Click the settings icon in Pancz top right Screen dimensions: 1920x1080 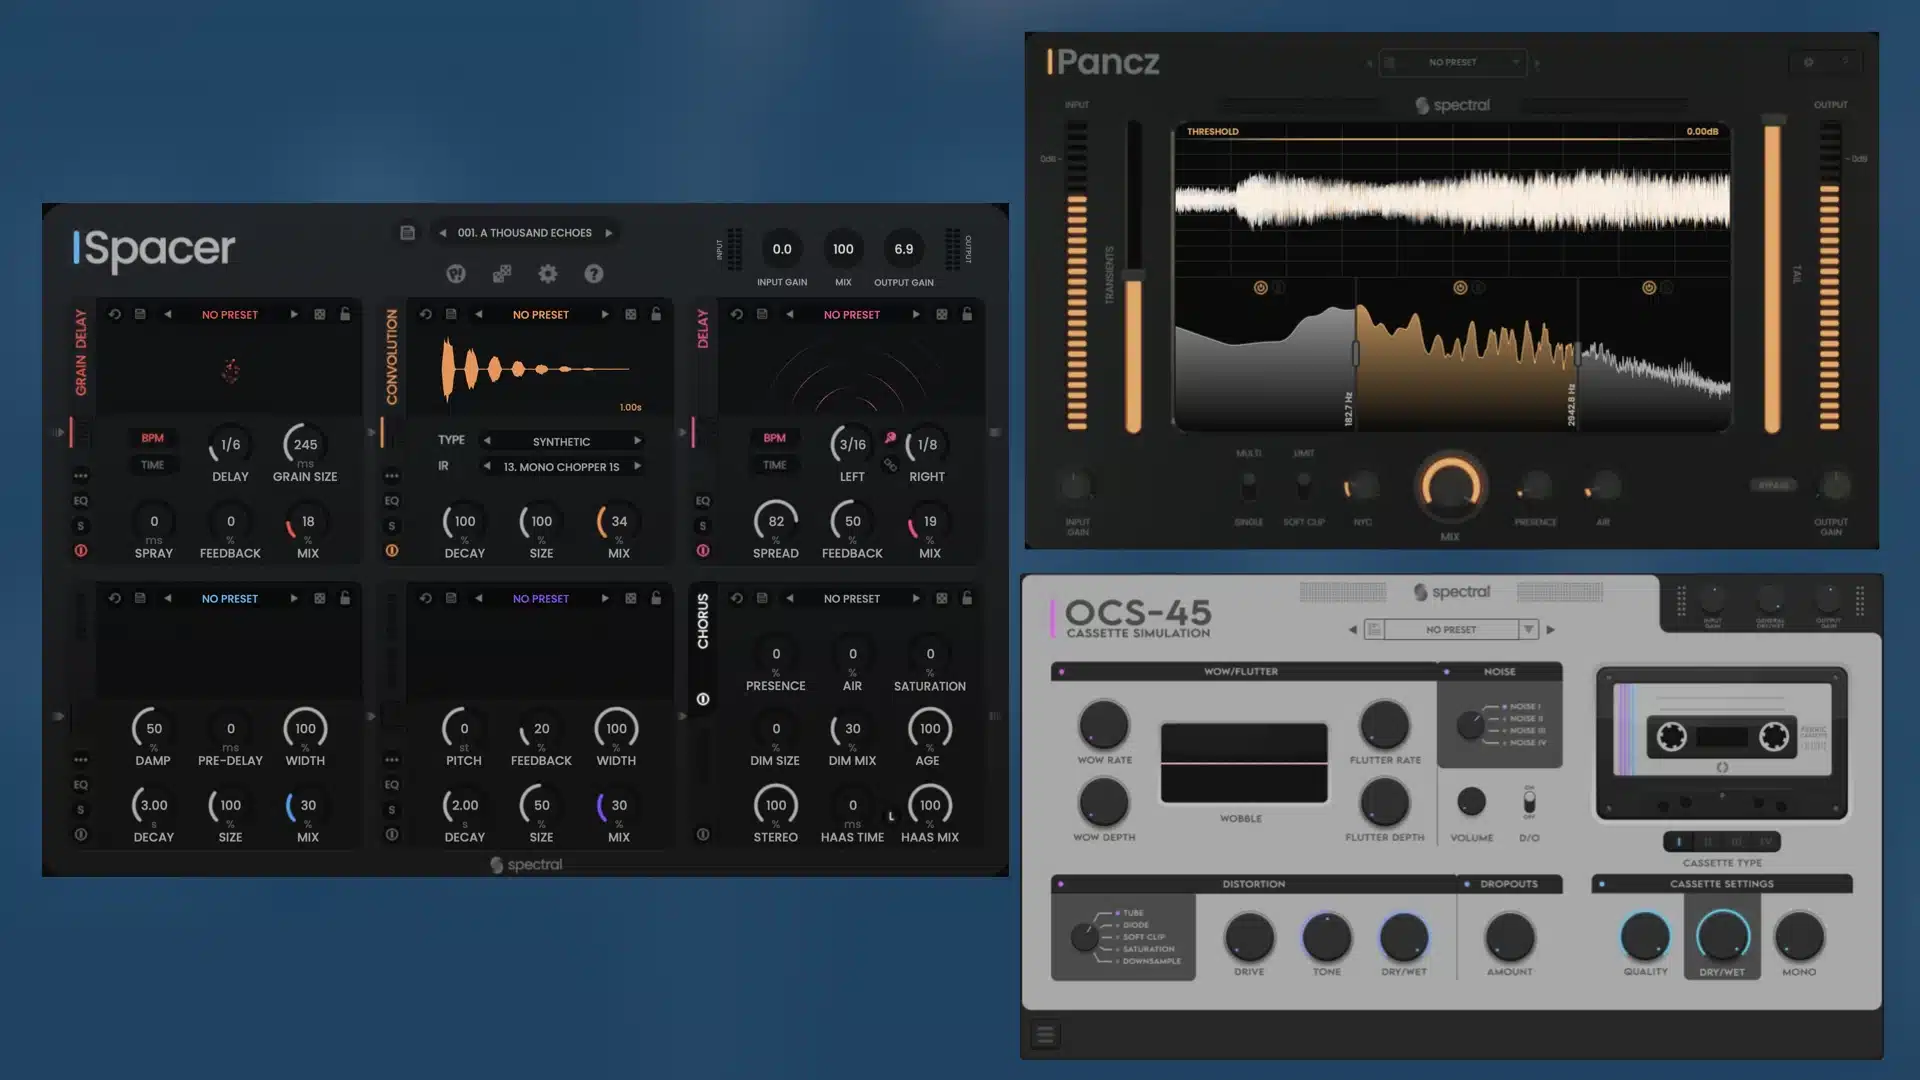point(1808,62)
